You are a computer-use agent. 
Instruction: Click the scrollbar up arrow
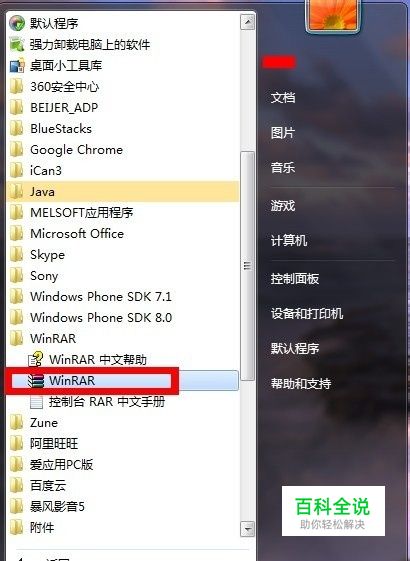click(x=248, y=23)
